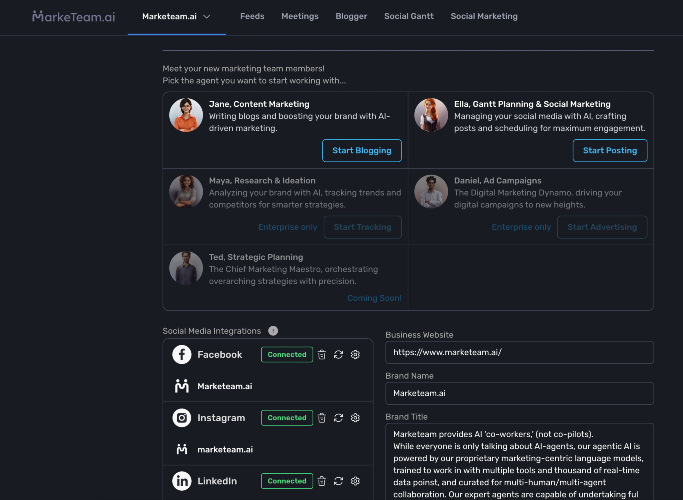Click the Start Posting button
This screenshot has height=500, width=683.
coord(610,150)
